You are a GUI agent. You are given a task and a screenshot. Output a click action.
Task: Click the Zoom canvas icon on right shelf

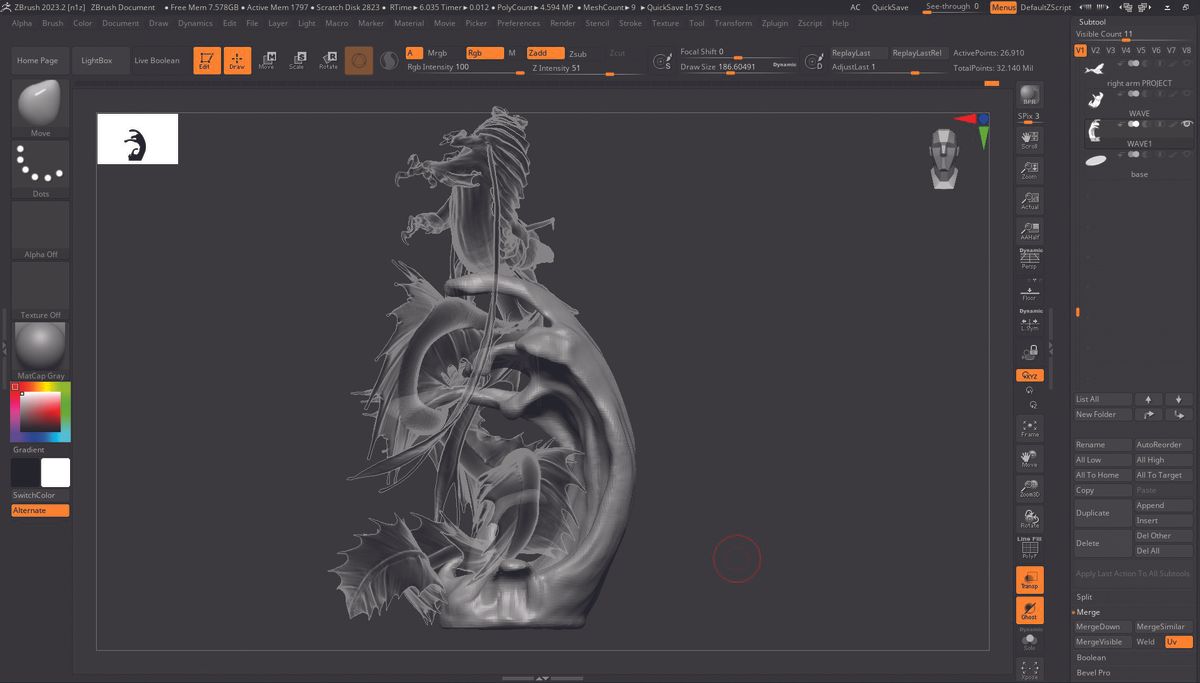coord(1029,170)
